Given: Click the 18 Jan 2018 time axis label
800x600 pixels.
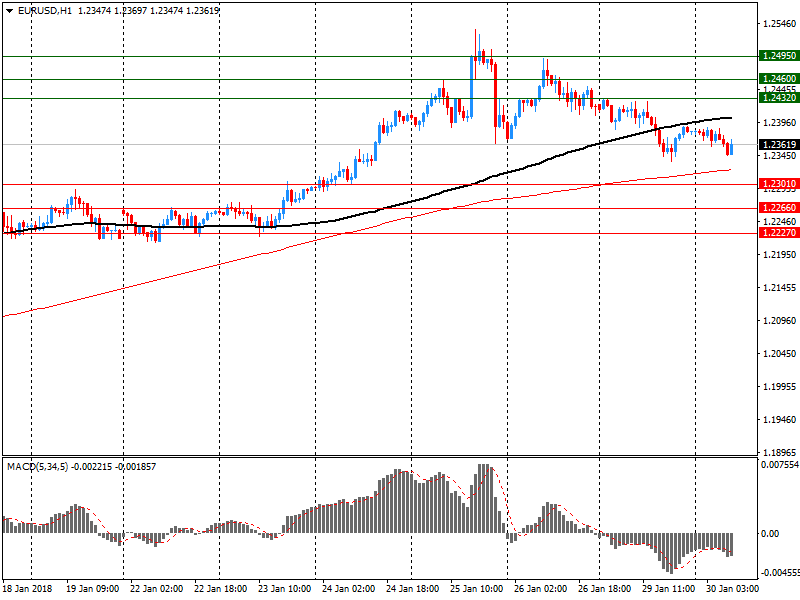Looking at the screenshot, I should 28,588.
